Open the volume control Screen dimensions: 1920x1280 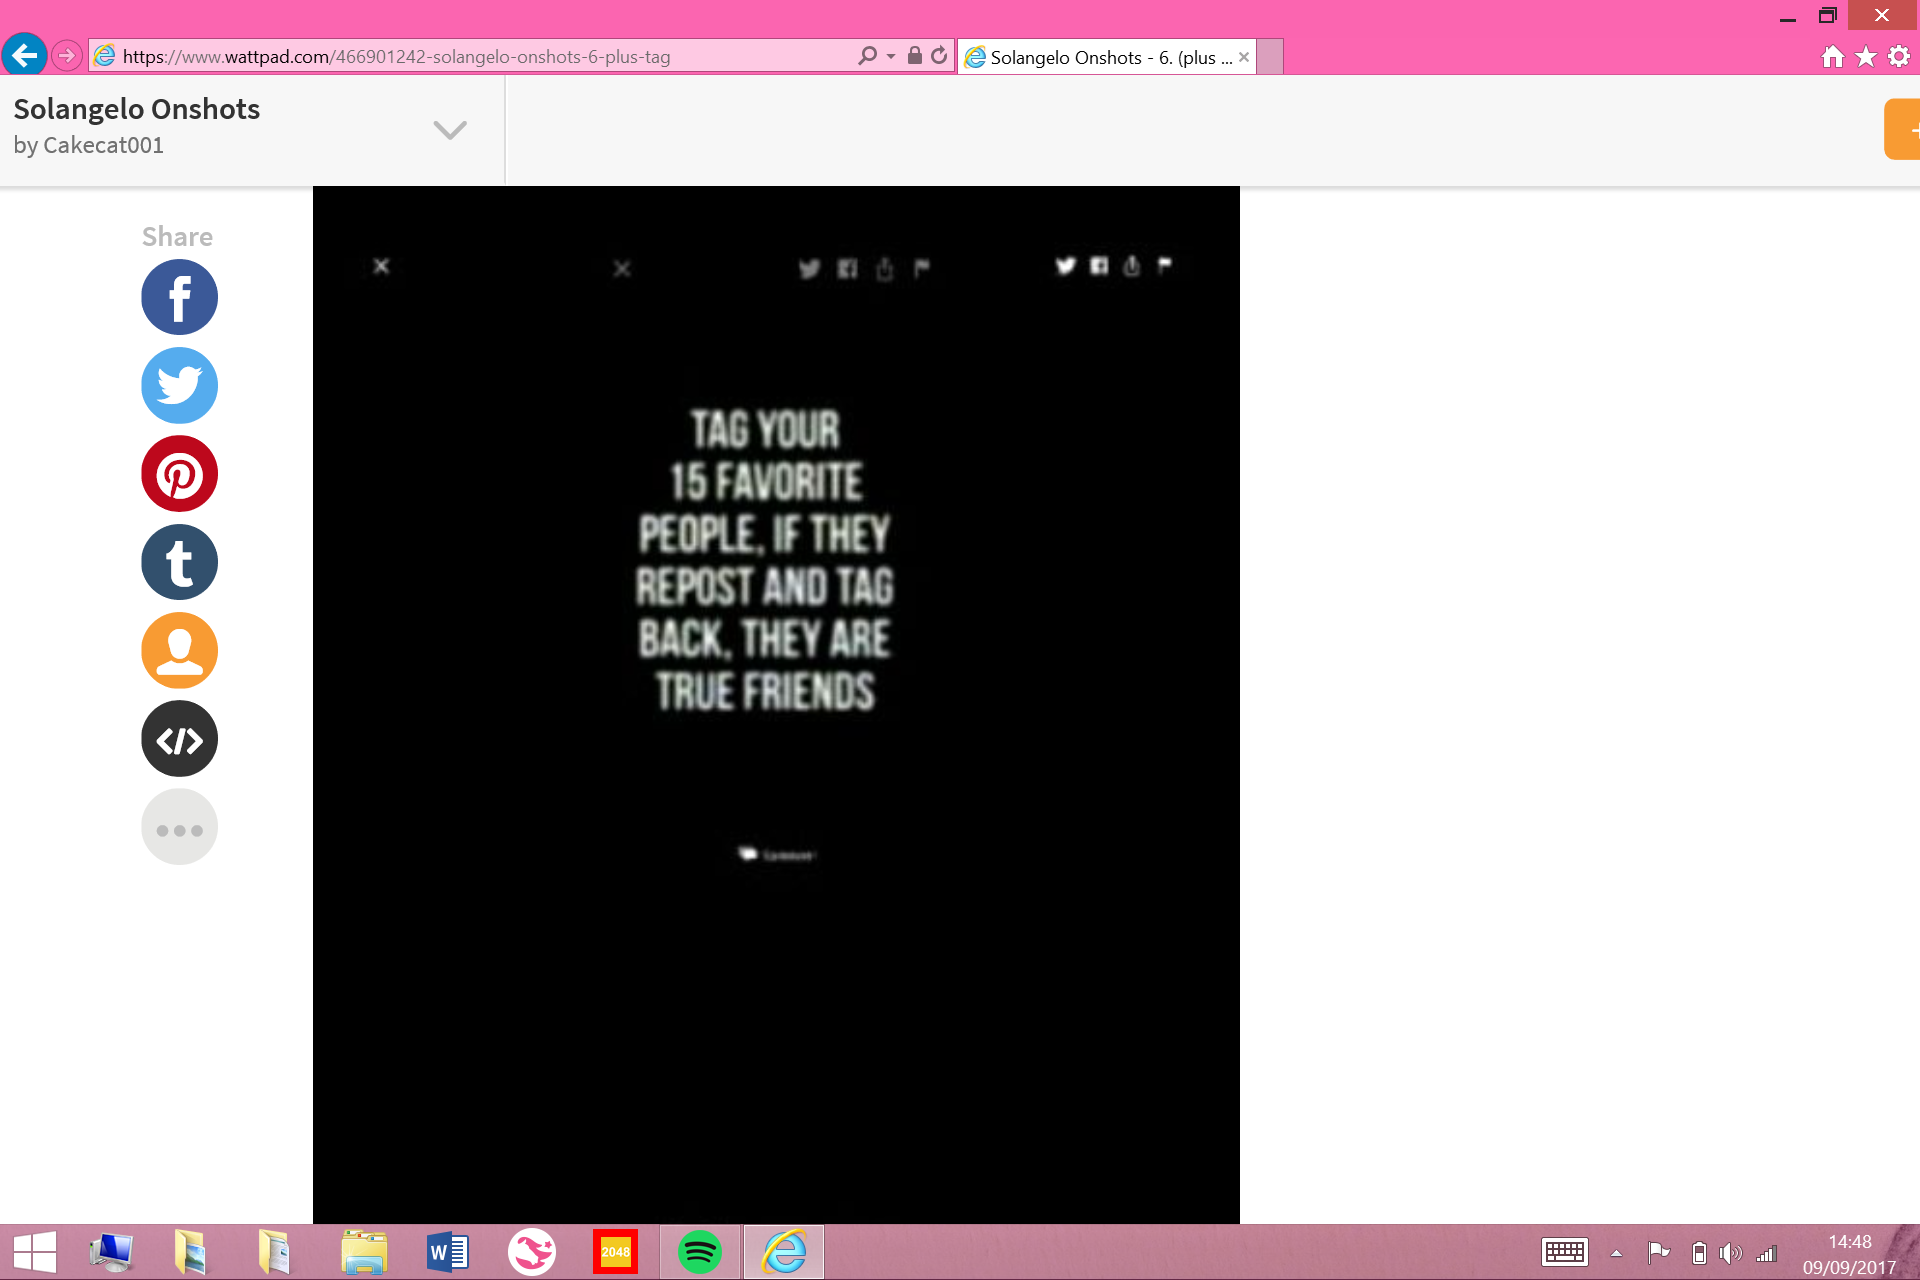(x=1731, y=1252)
